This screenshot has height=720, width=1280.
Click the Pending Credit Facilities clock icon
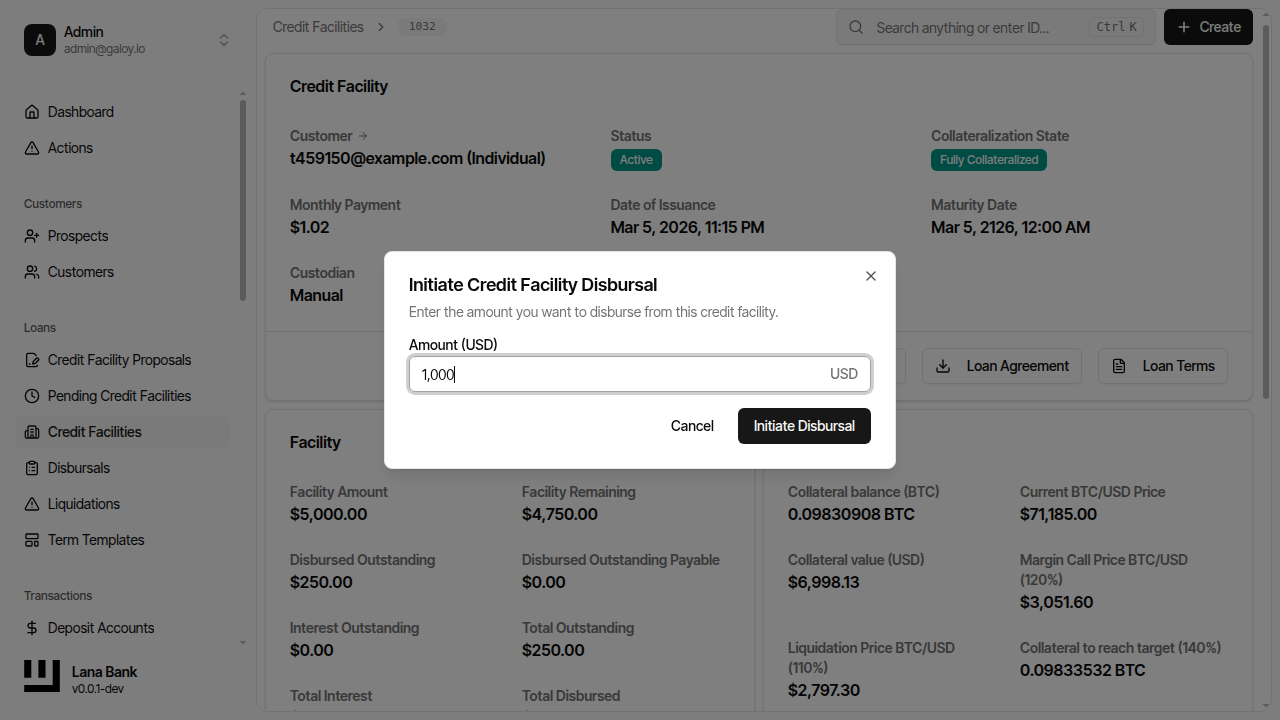(x=32, y=396)
